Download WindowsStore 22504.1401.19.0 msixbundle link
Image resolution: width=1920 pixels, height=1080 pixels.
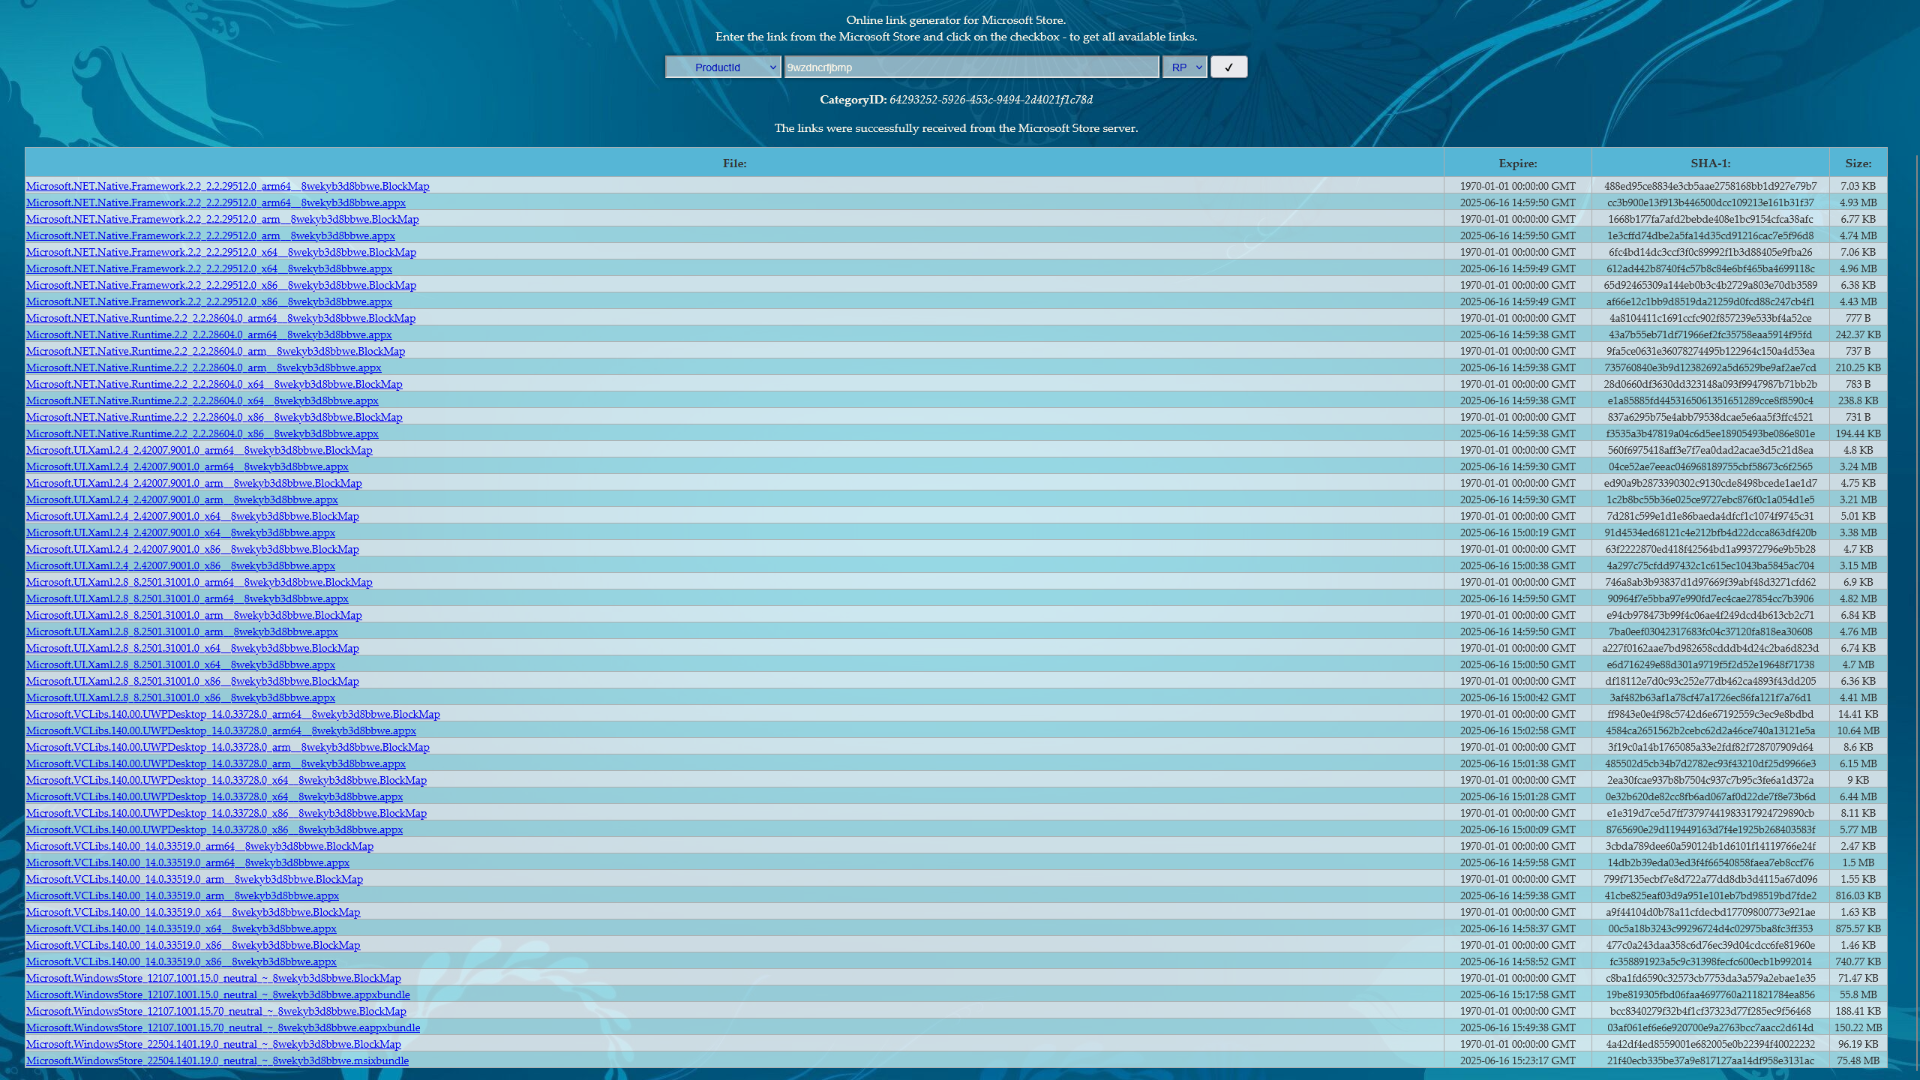point(217,1061)
